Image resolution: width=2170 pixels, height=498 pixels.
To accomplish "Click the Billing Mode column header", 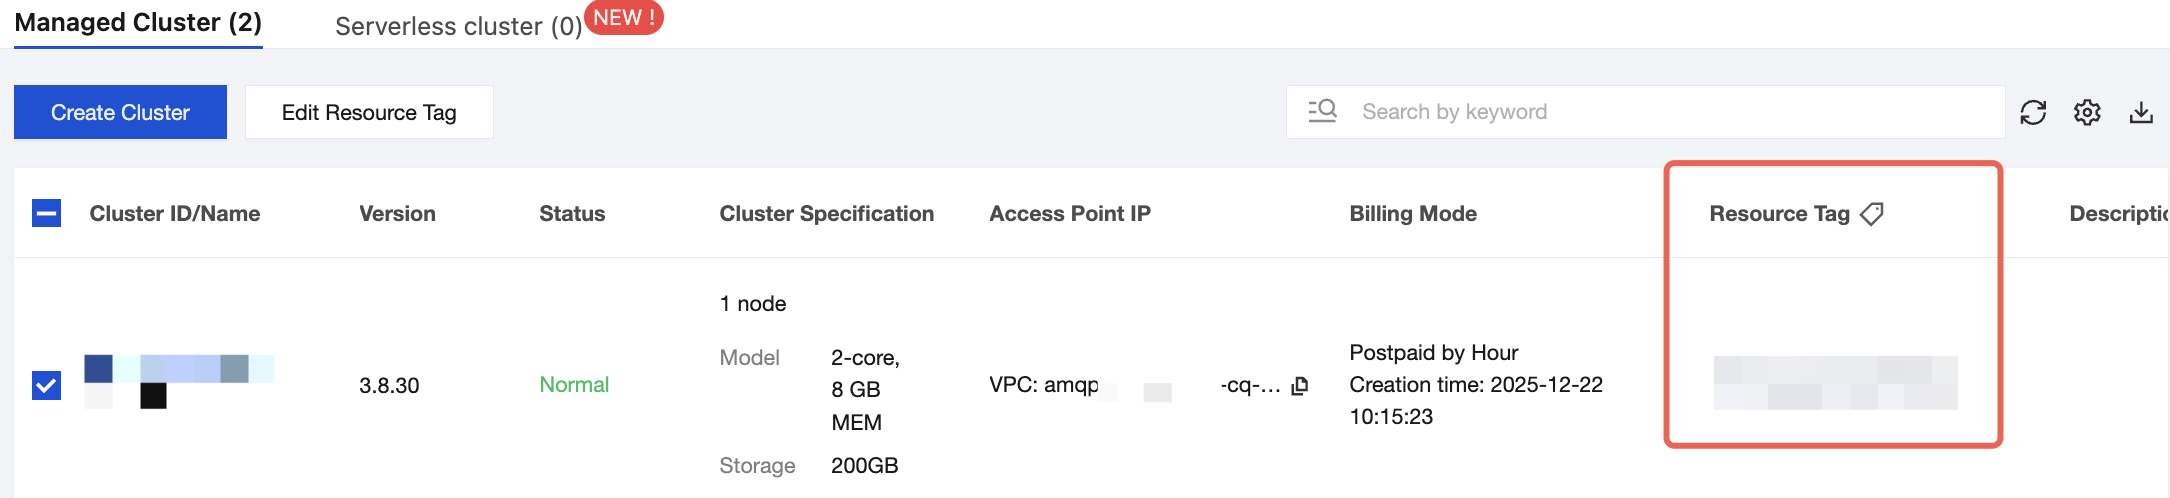I will pos(1413,214).
